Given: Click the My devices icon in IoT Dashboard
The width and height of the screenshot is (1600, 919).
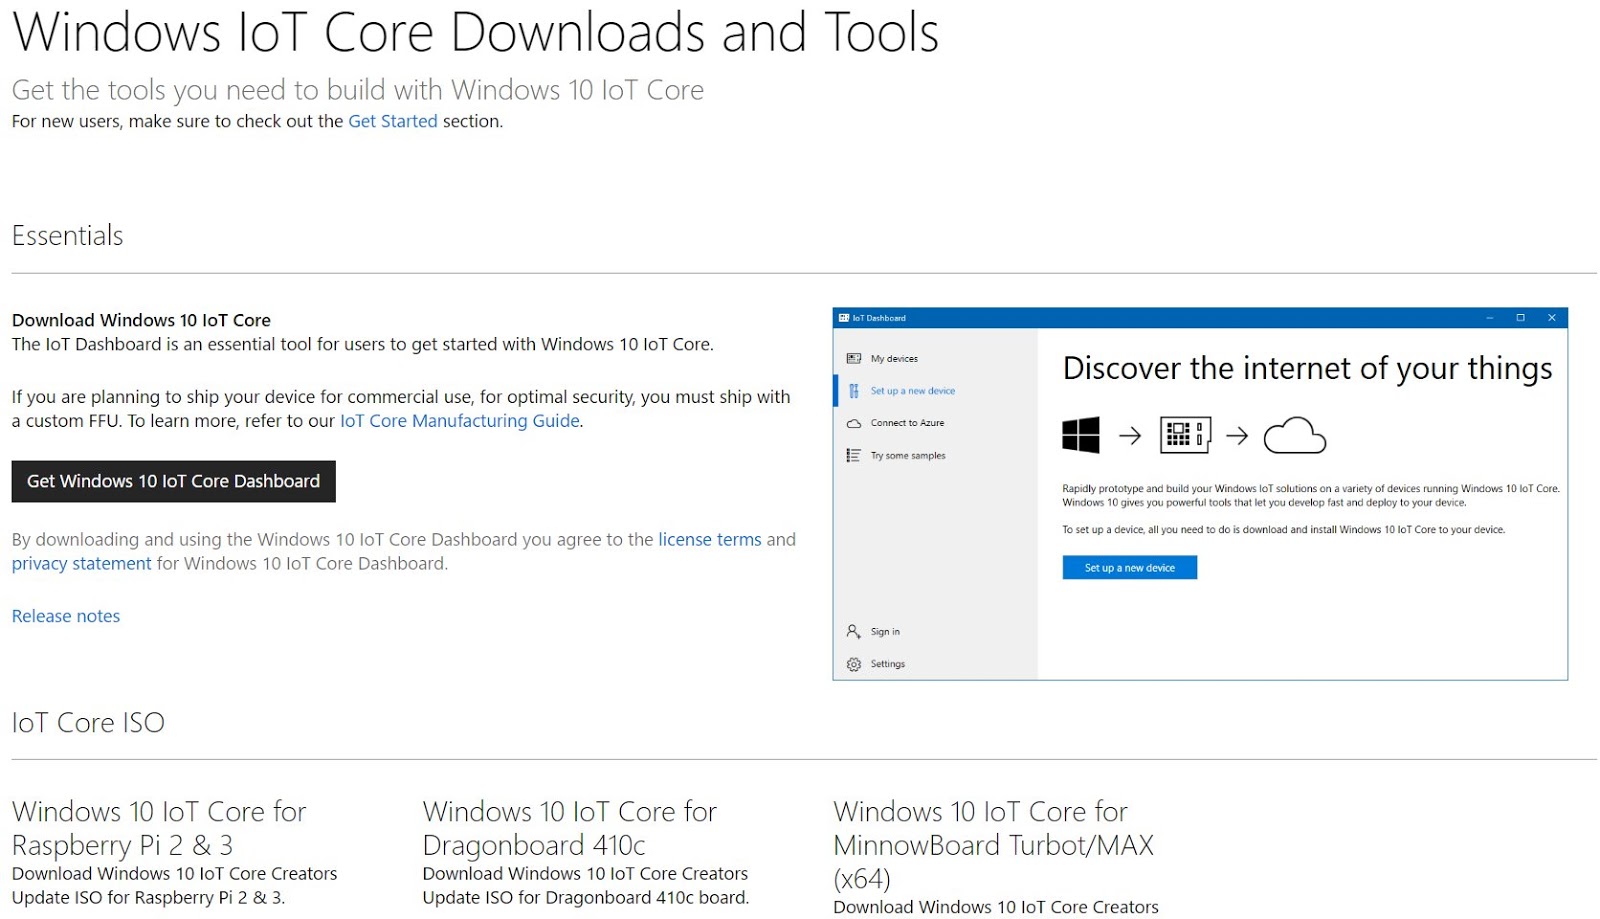Looking at the screenshot, I should pos(853,358).
